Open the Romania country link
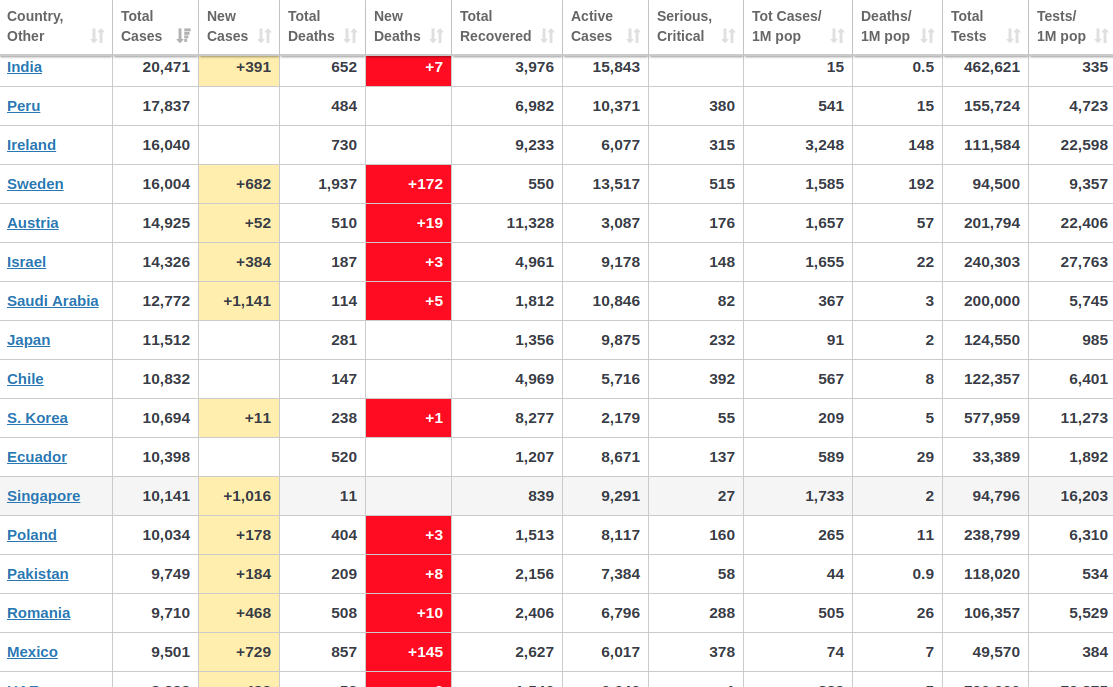 pyautogui.click(x=38, y=613)
